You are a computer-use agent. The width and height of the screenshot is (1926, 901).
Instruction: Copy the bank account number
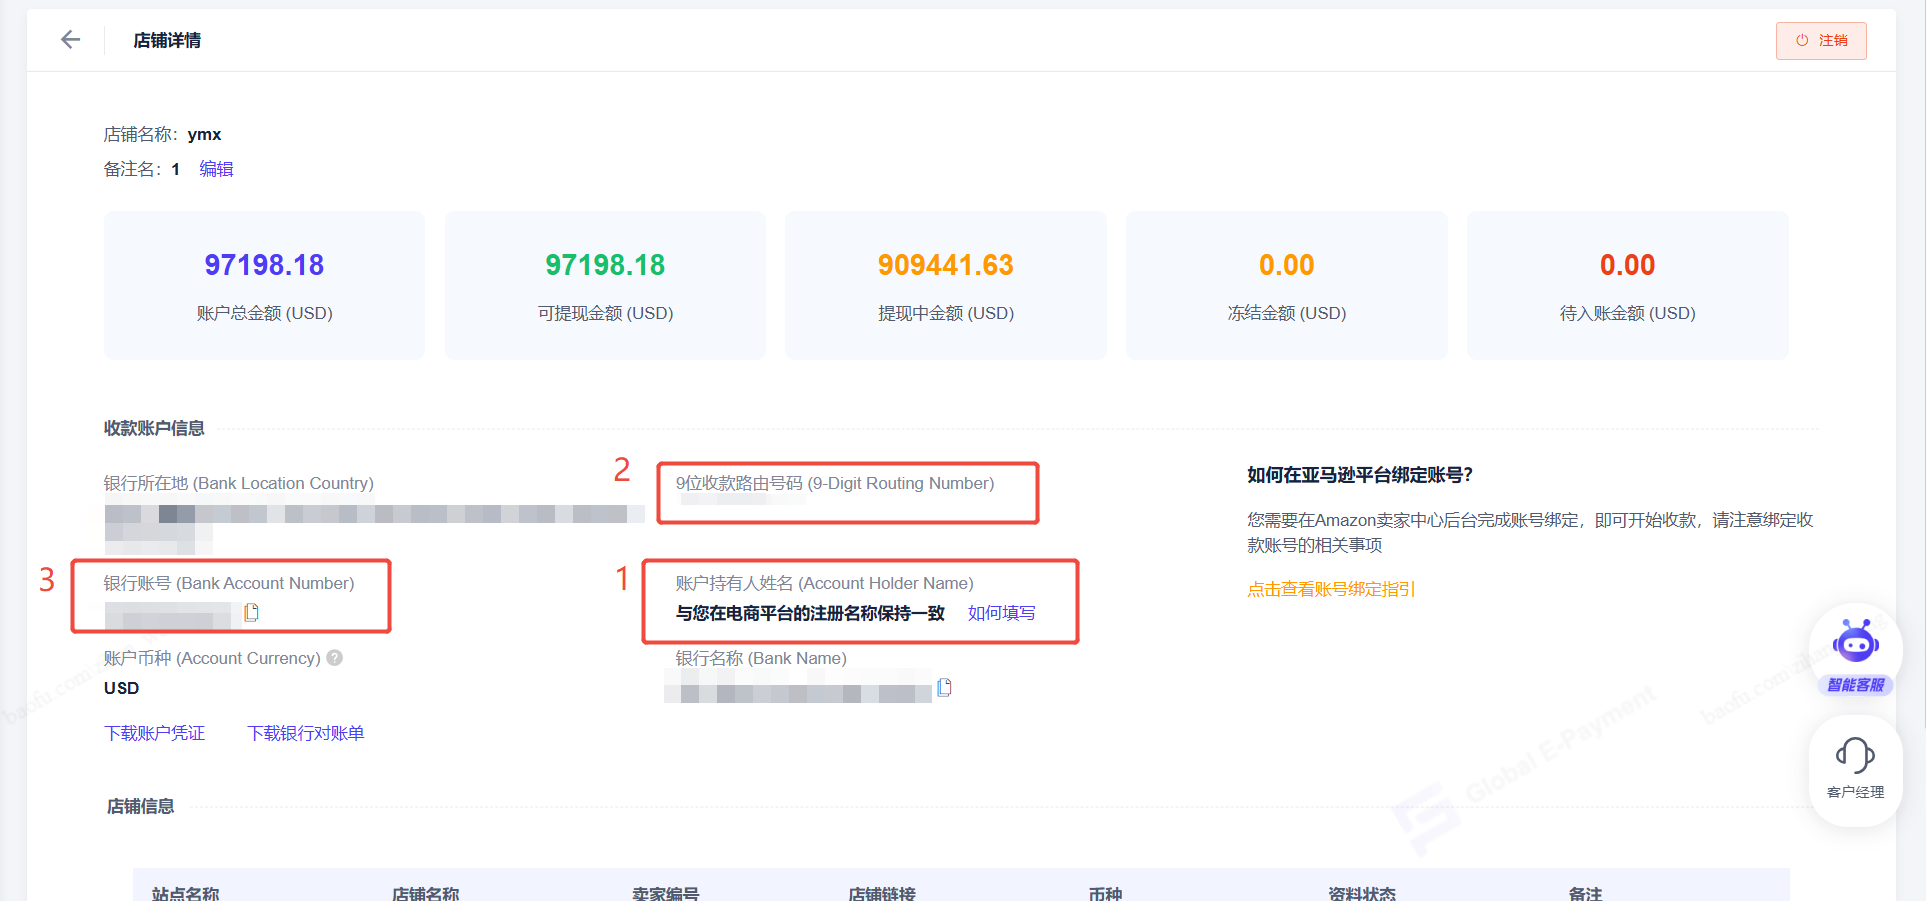click(251, 612)
